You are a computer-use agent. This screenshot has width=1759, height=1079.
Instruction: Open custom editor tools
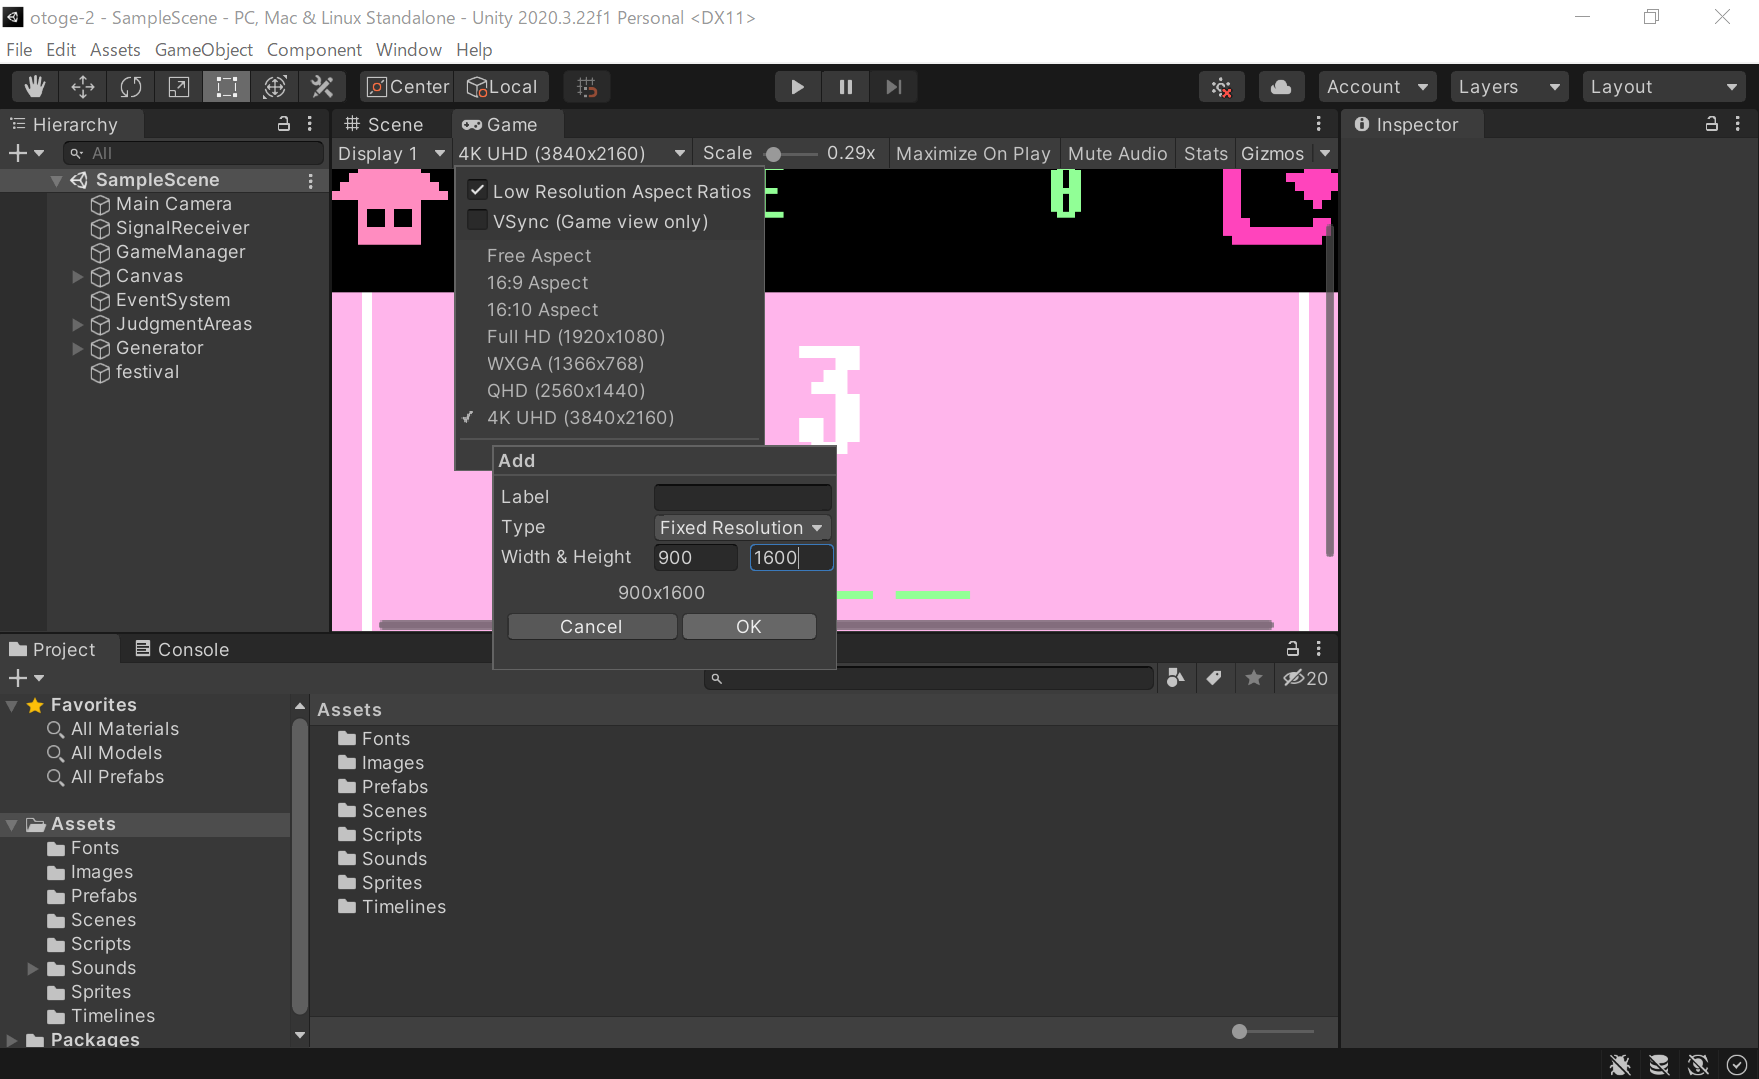[x=322, y=87]
